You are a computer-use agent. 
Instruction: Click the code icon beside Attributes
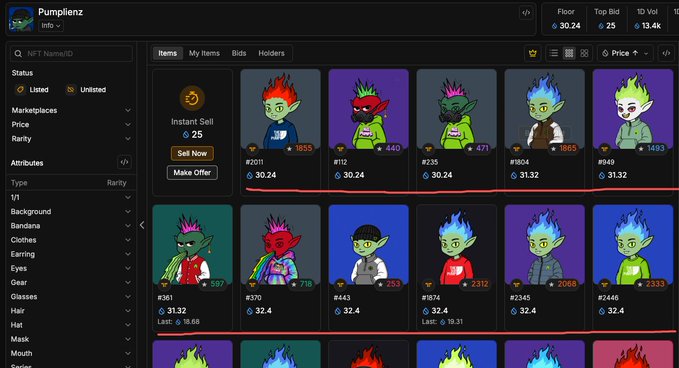124,162
